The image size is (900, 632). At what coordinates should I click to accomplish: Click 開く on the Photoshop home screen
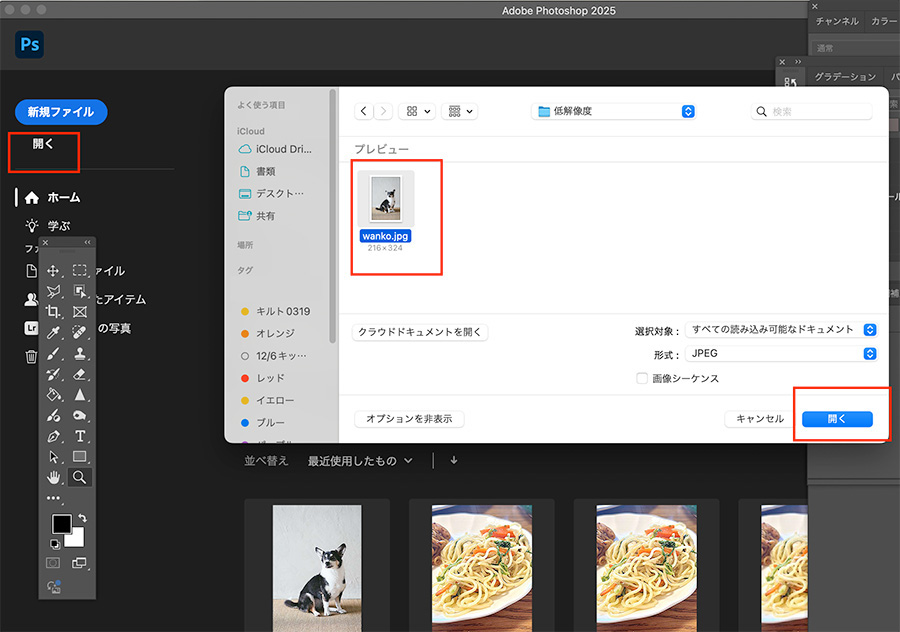coord(43,144)
